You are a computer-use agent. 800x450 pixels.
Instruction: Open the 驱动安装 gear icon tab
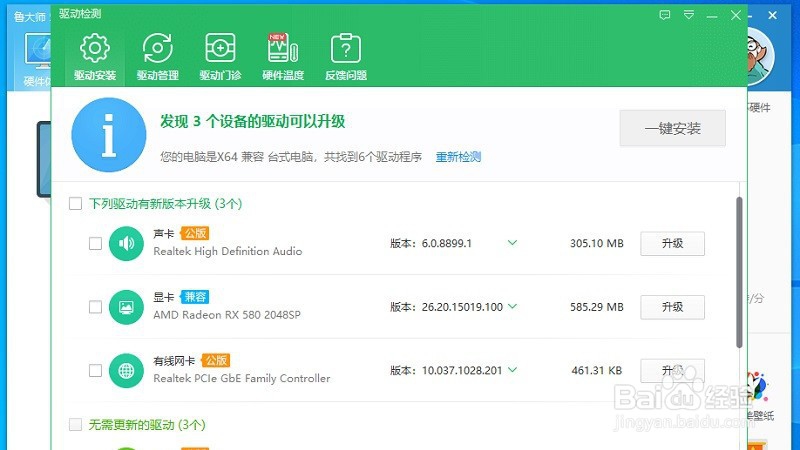point(95,57)
